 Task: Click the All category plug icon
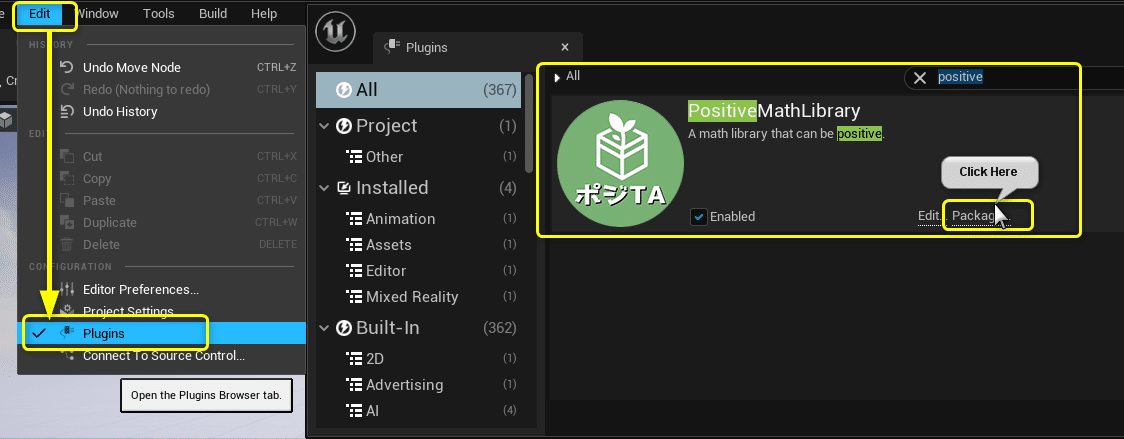click(343, 90)
